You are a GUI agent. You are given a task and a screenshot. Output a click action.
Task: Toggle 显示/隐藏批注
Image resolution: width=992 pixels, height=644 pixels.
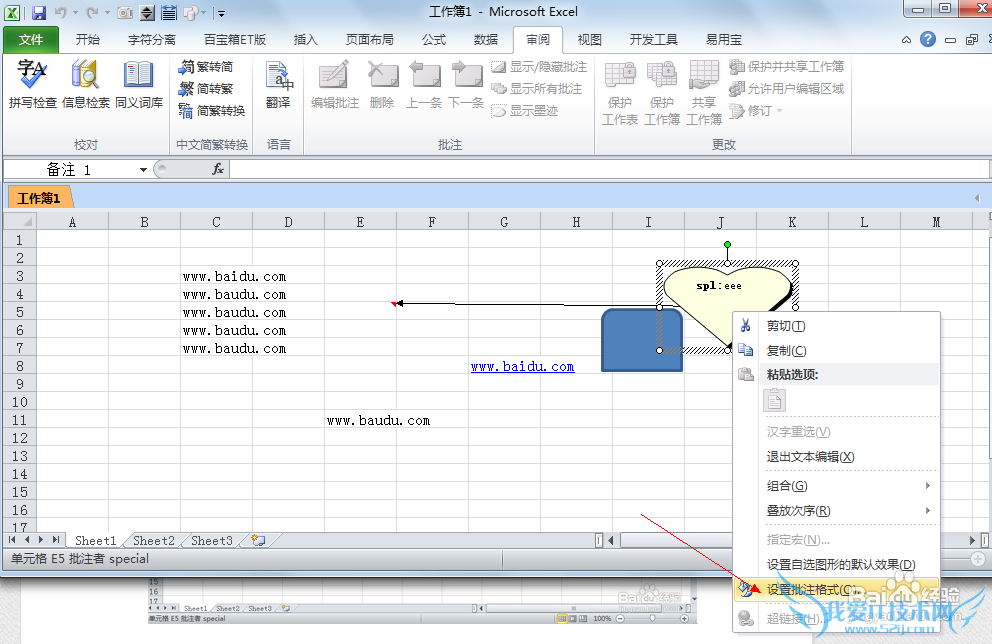pos(539,66)
